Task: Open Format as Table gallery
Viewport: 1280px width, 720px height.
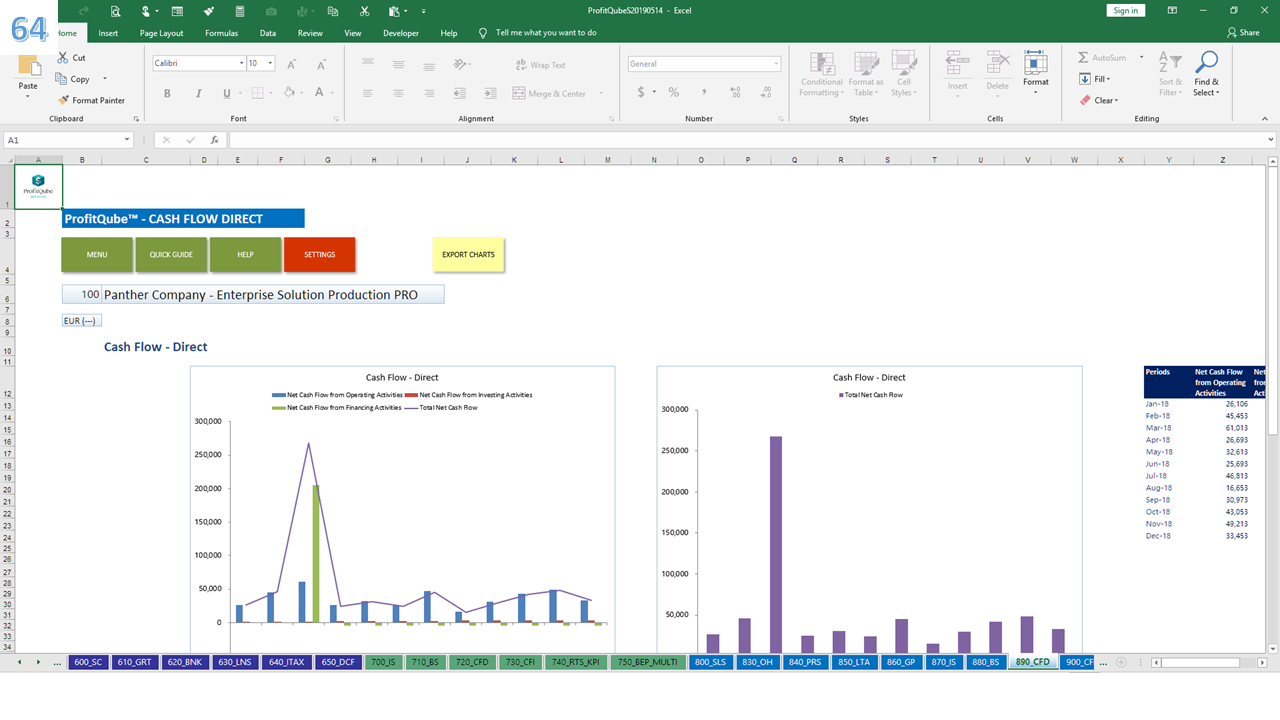Action: point(866,74)
